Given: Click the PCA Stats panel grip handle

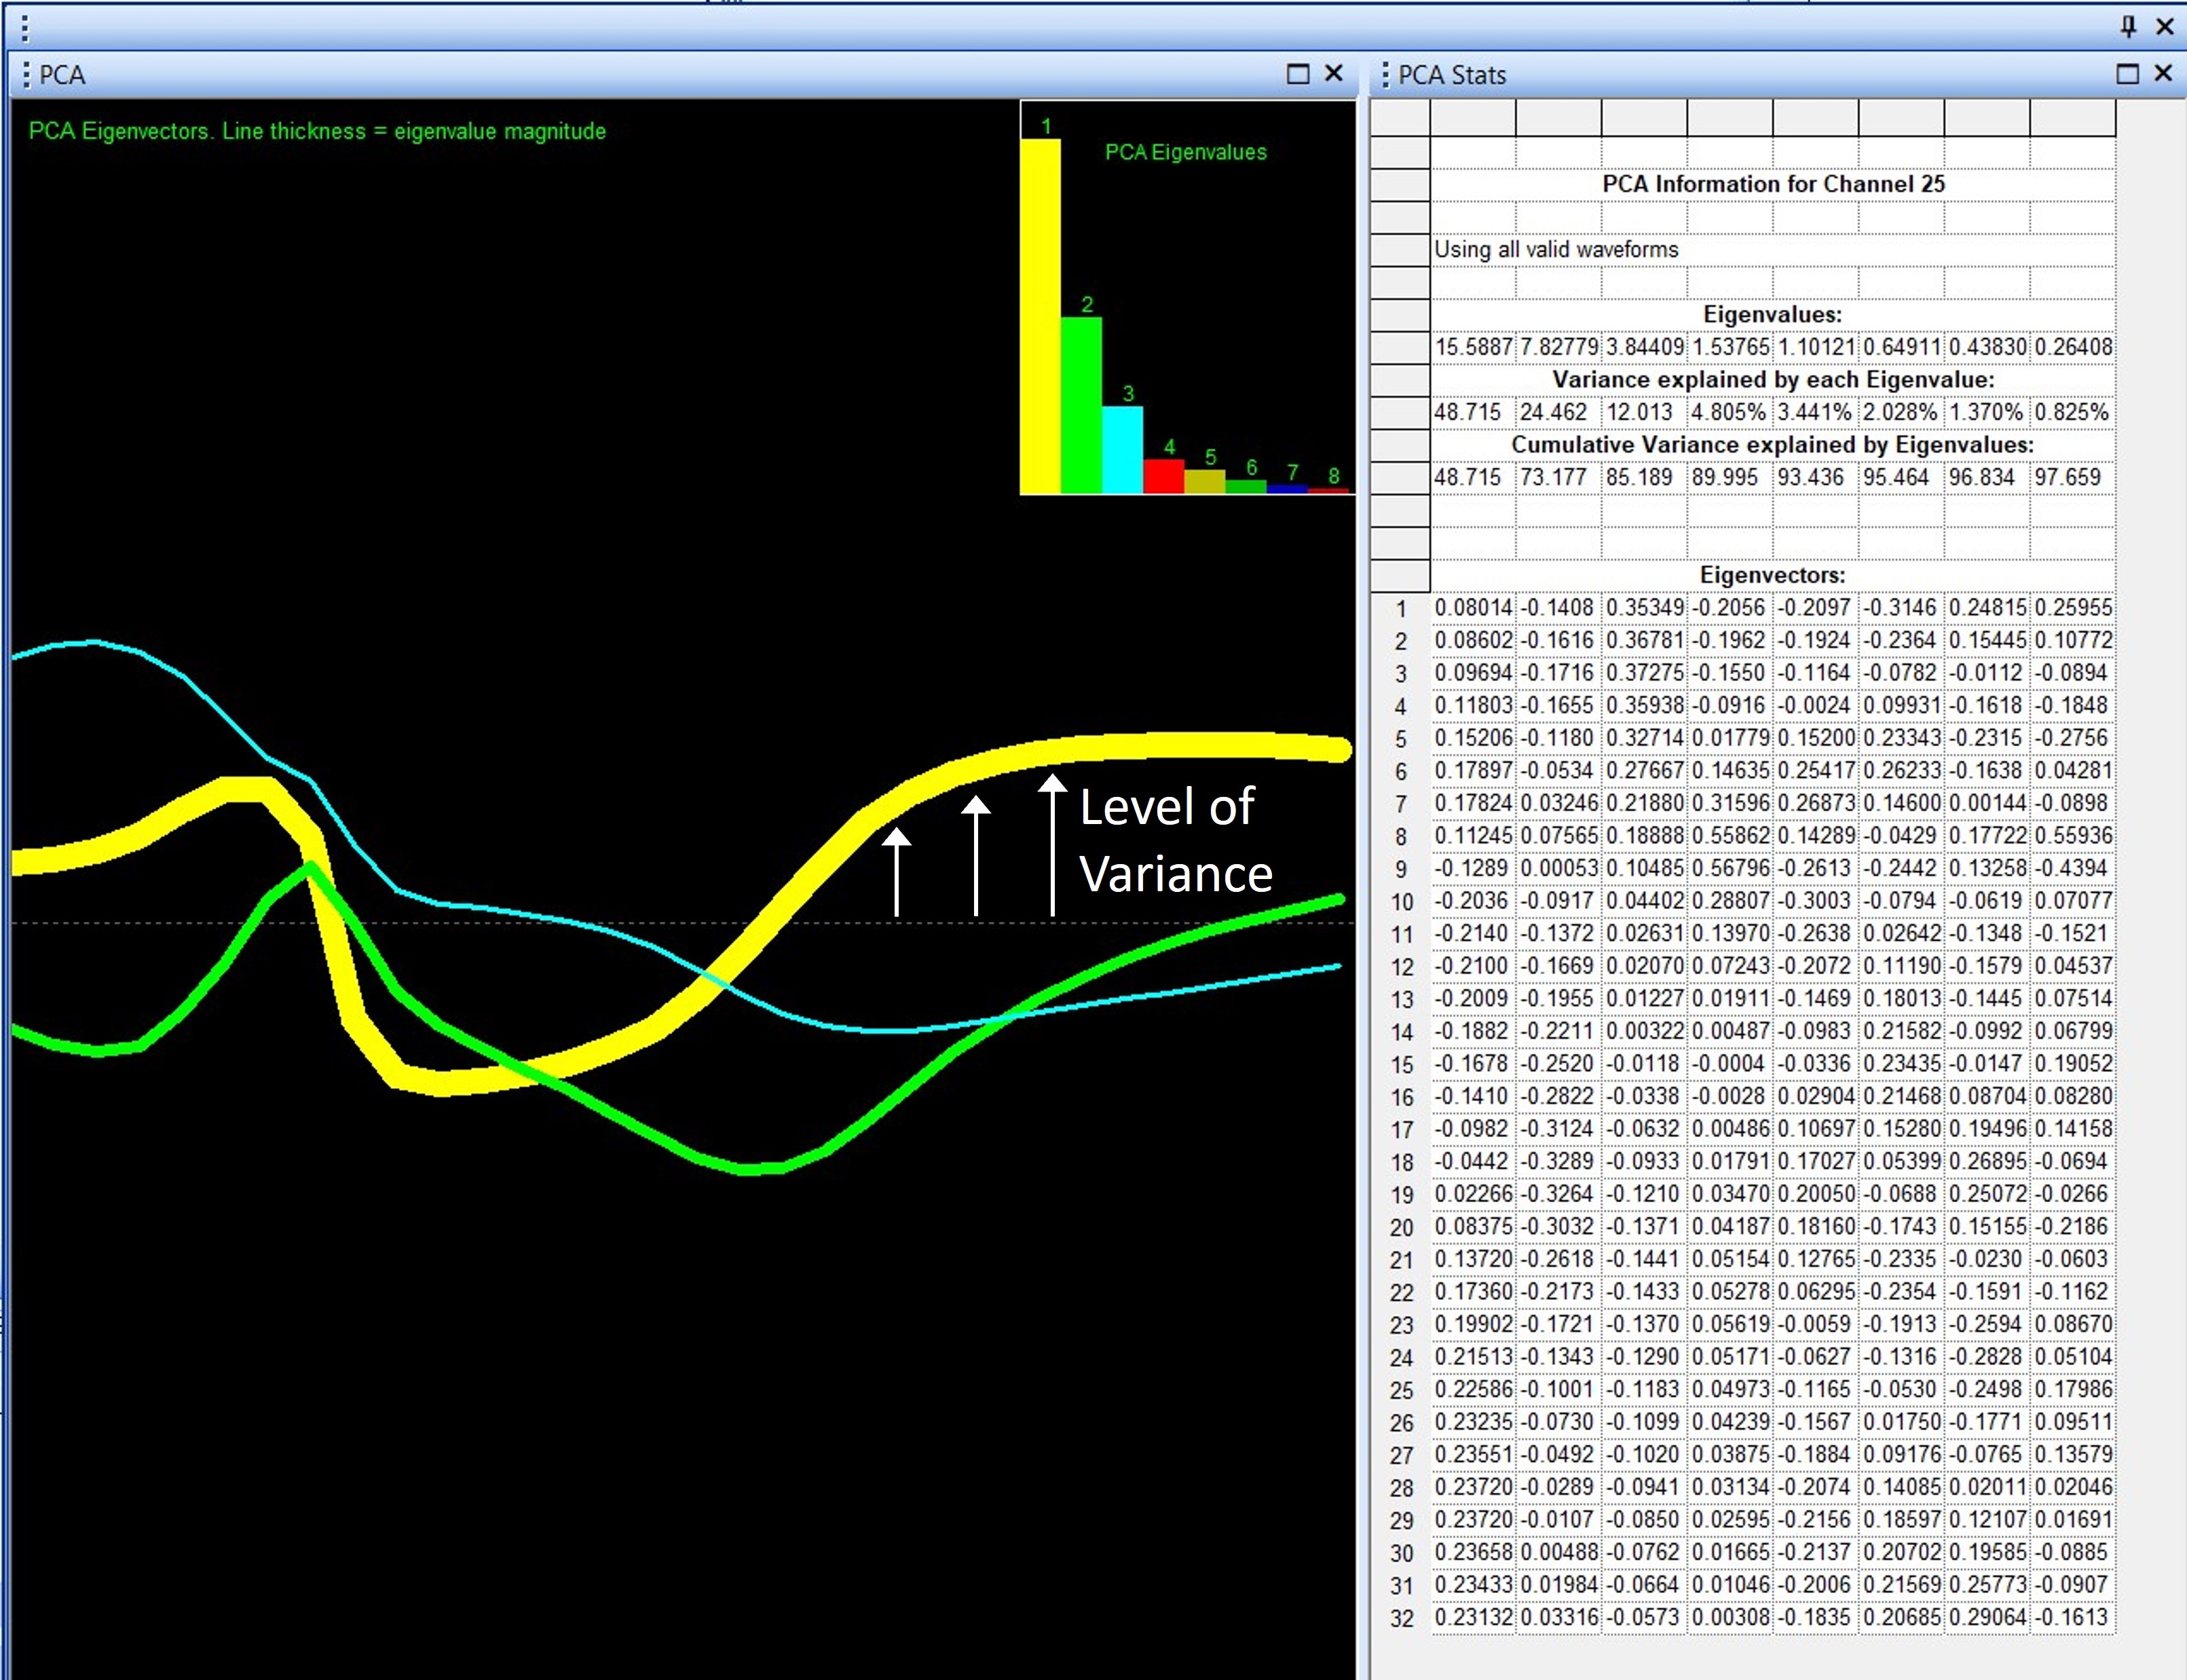Looking at the screenshot, I should click(1385, 75).
